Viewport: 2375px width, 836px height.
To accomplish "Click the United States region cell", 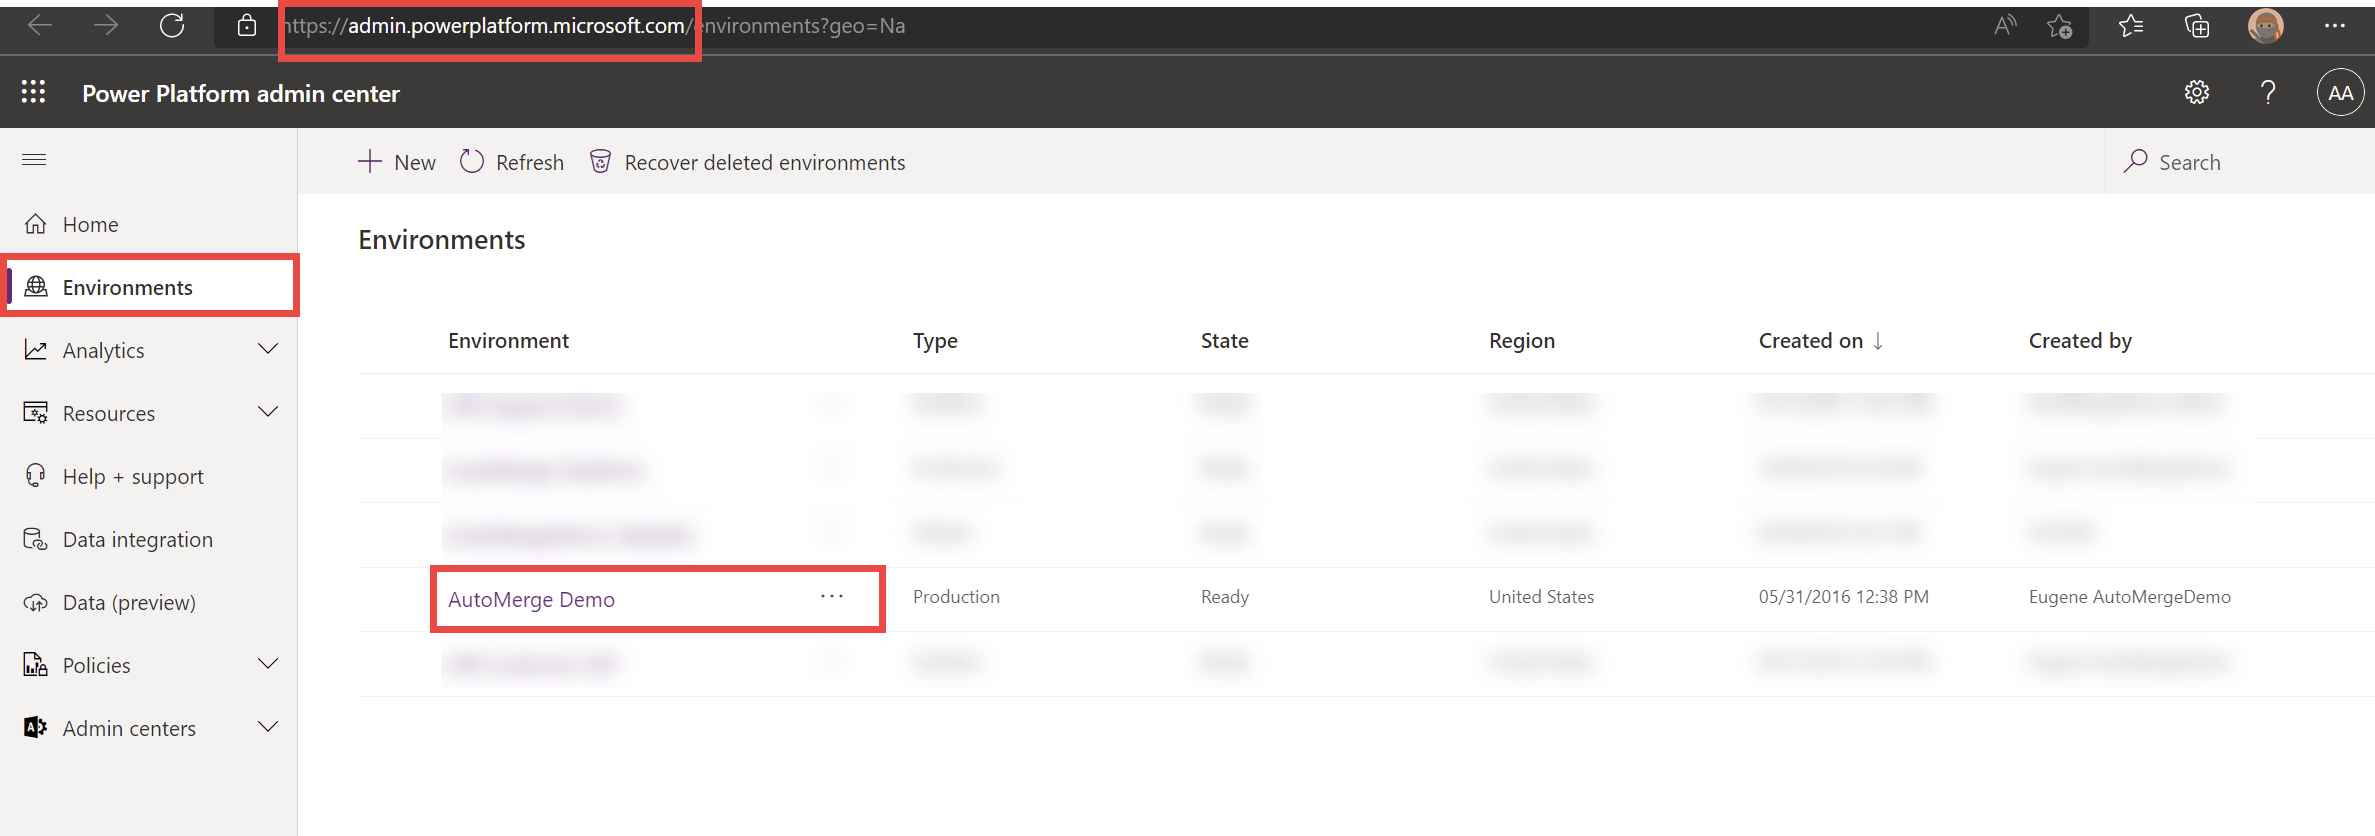I will click(x=1541, y=597).
